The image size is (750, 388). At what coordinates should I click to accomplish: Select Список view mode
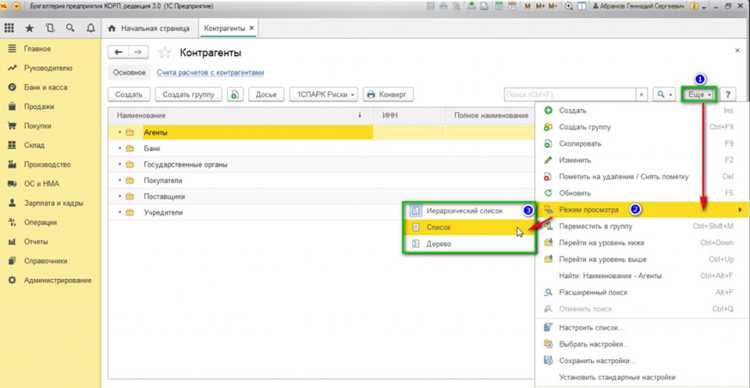[x=469, y=227]
